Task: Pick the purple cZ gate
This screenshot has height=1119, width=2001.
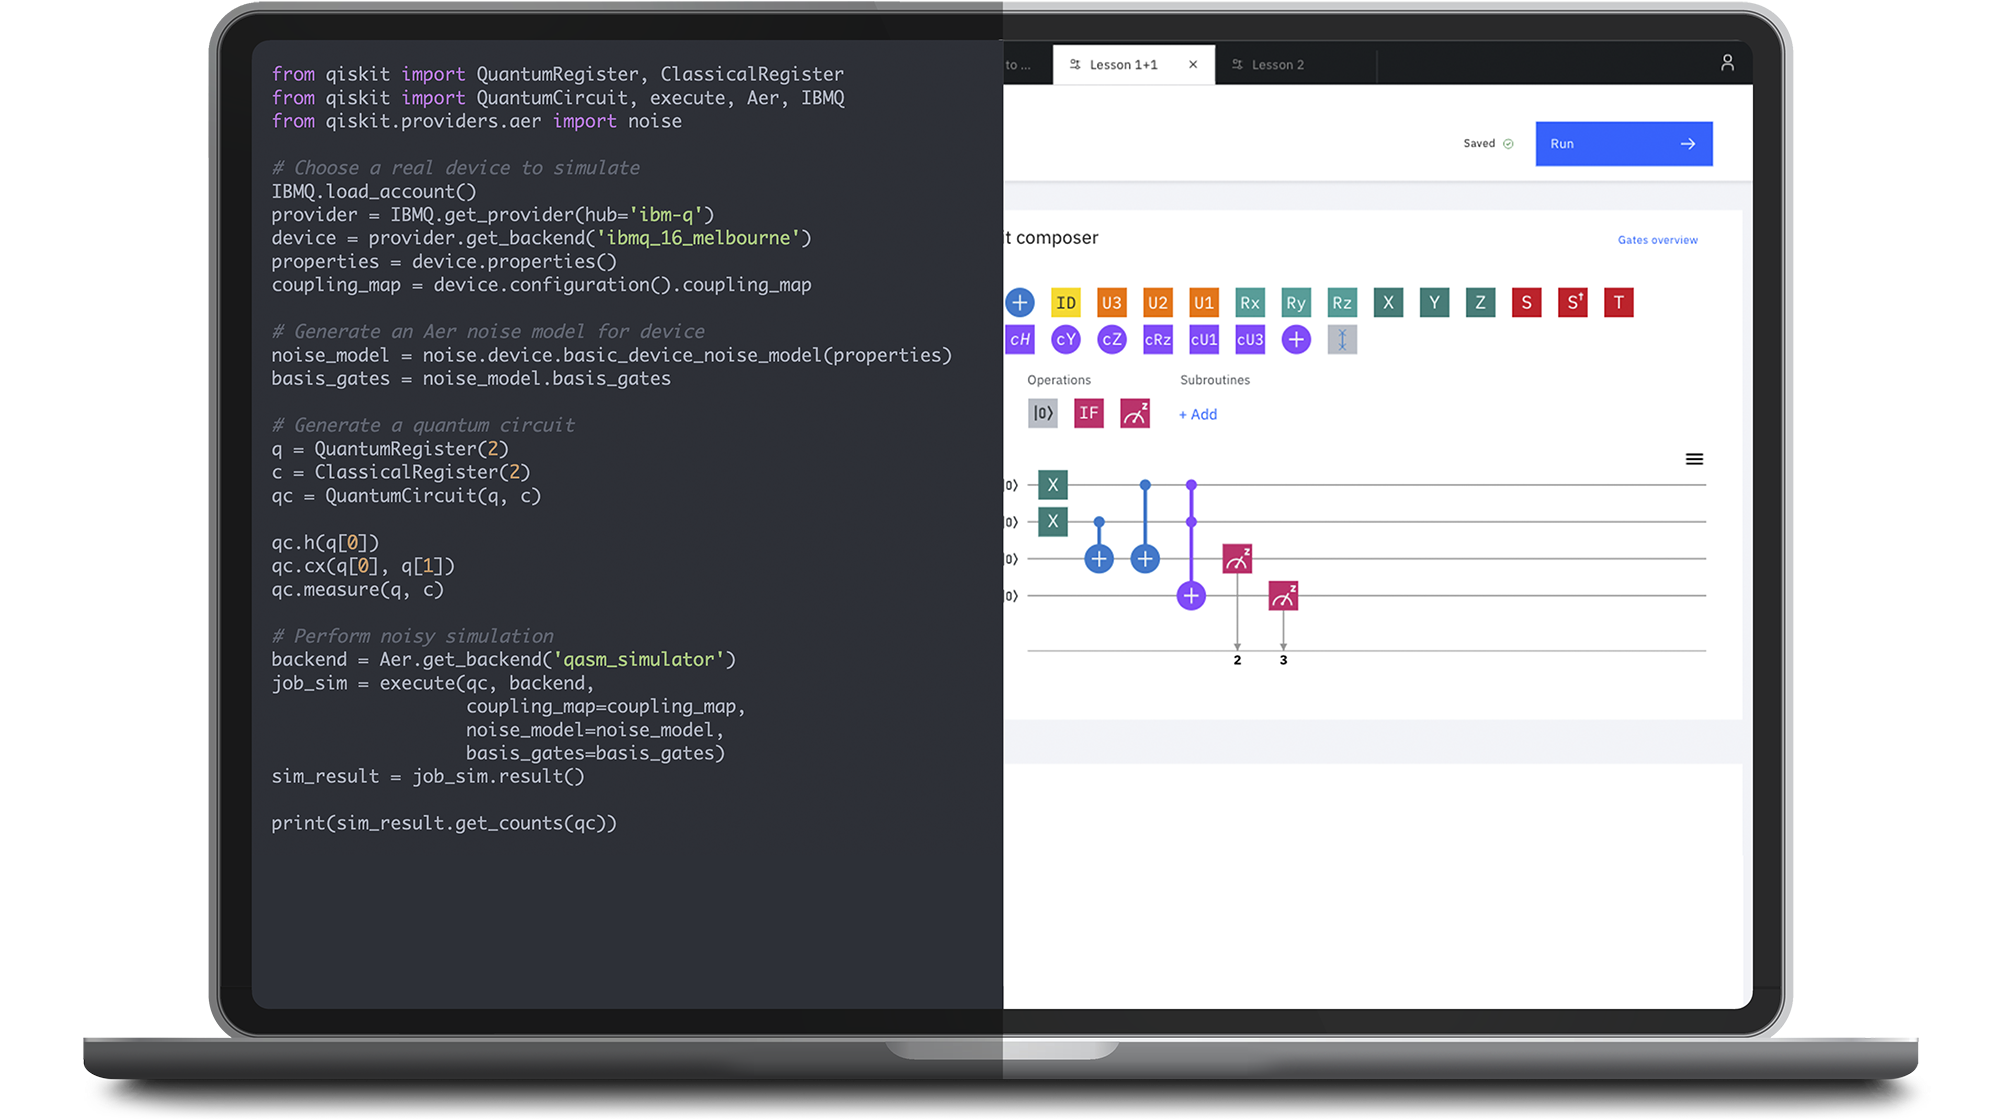Action: 1111,340
